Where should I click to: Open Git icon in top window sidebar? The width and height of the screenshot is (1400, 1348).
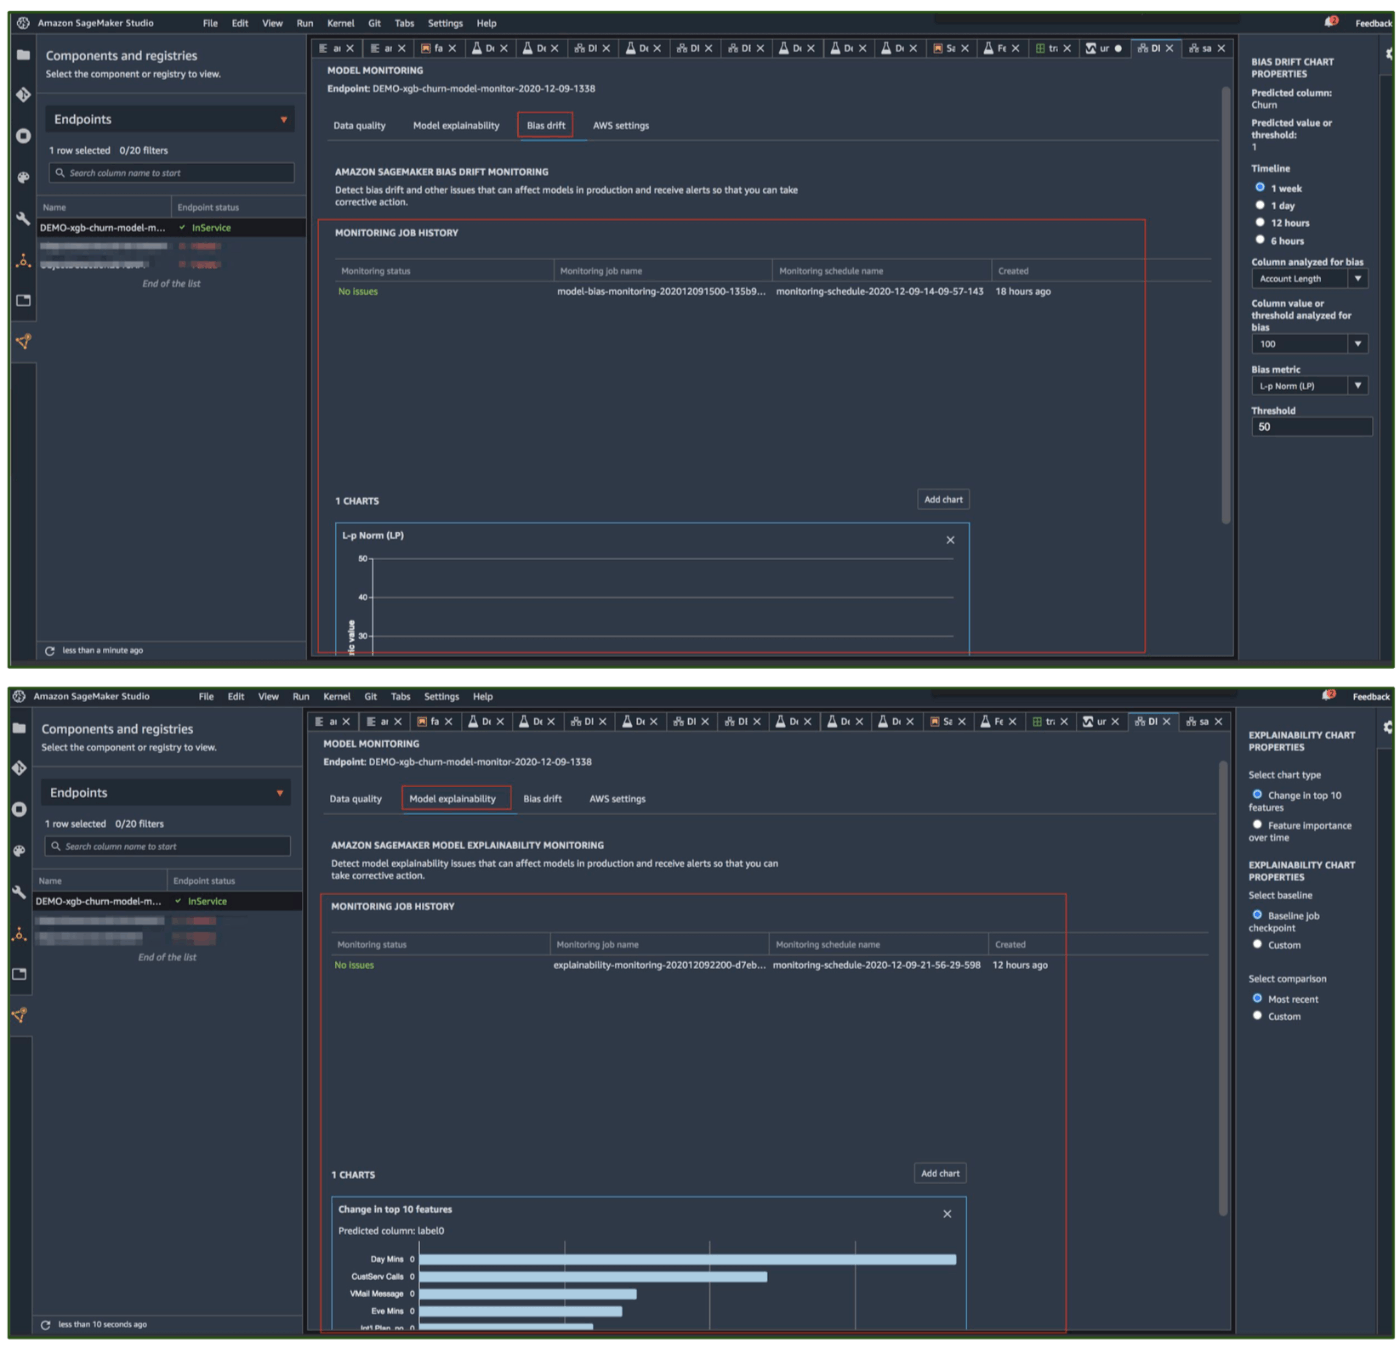tap(23, 95)
